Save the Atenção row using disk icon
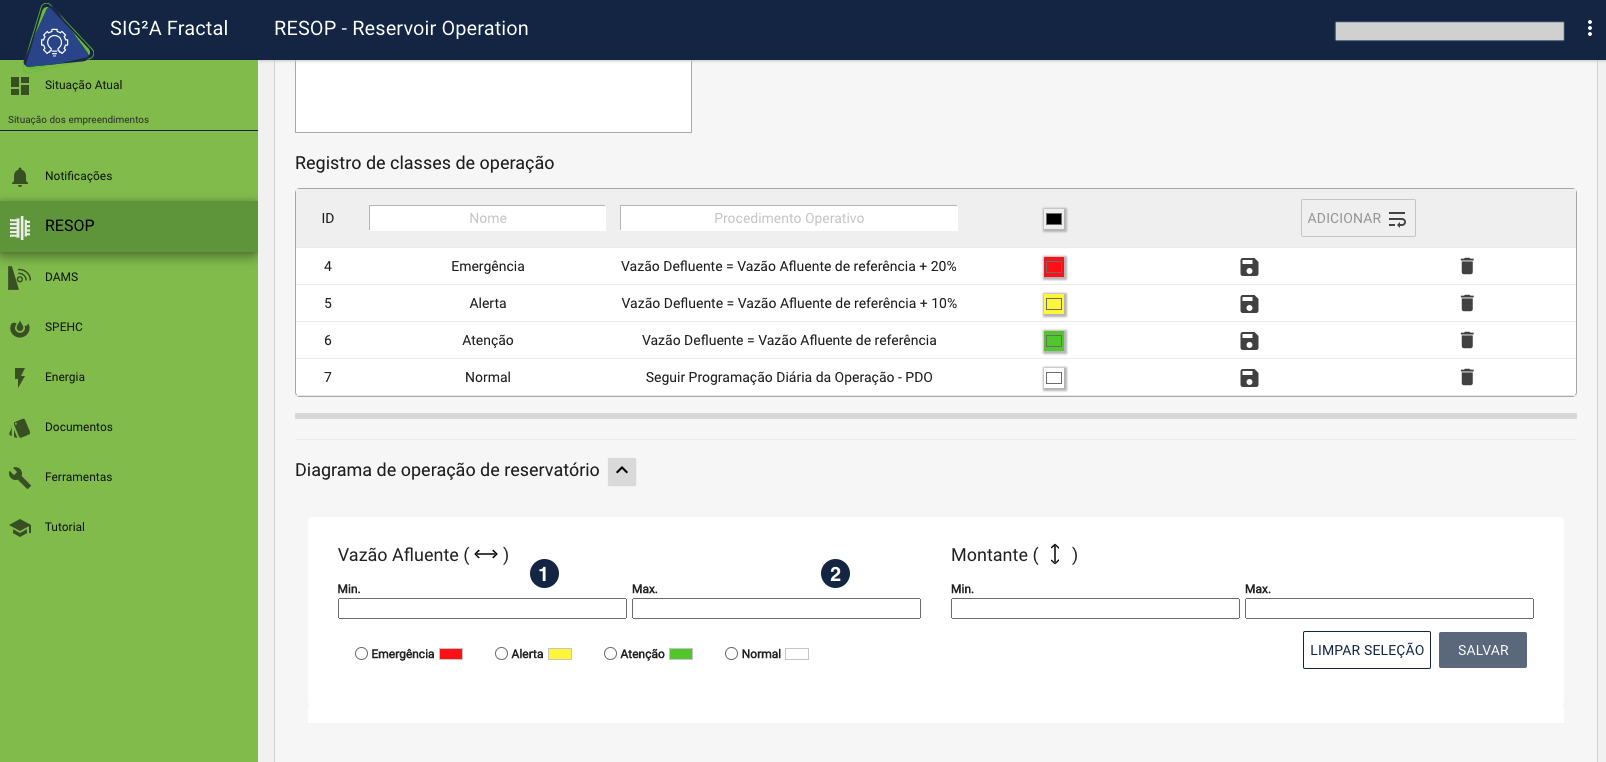Screen dimensions: 1606x762 pos(1249,341)
